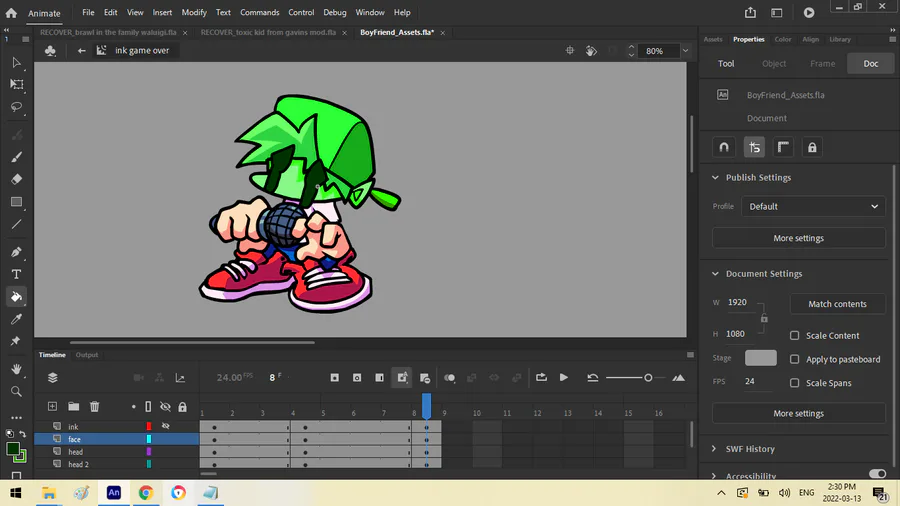Delete layer using the trash icon
The width and height of the screenshot is (900, 506).
click(x=95, y=406)
